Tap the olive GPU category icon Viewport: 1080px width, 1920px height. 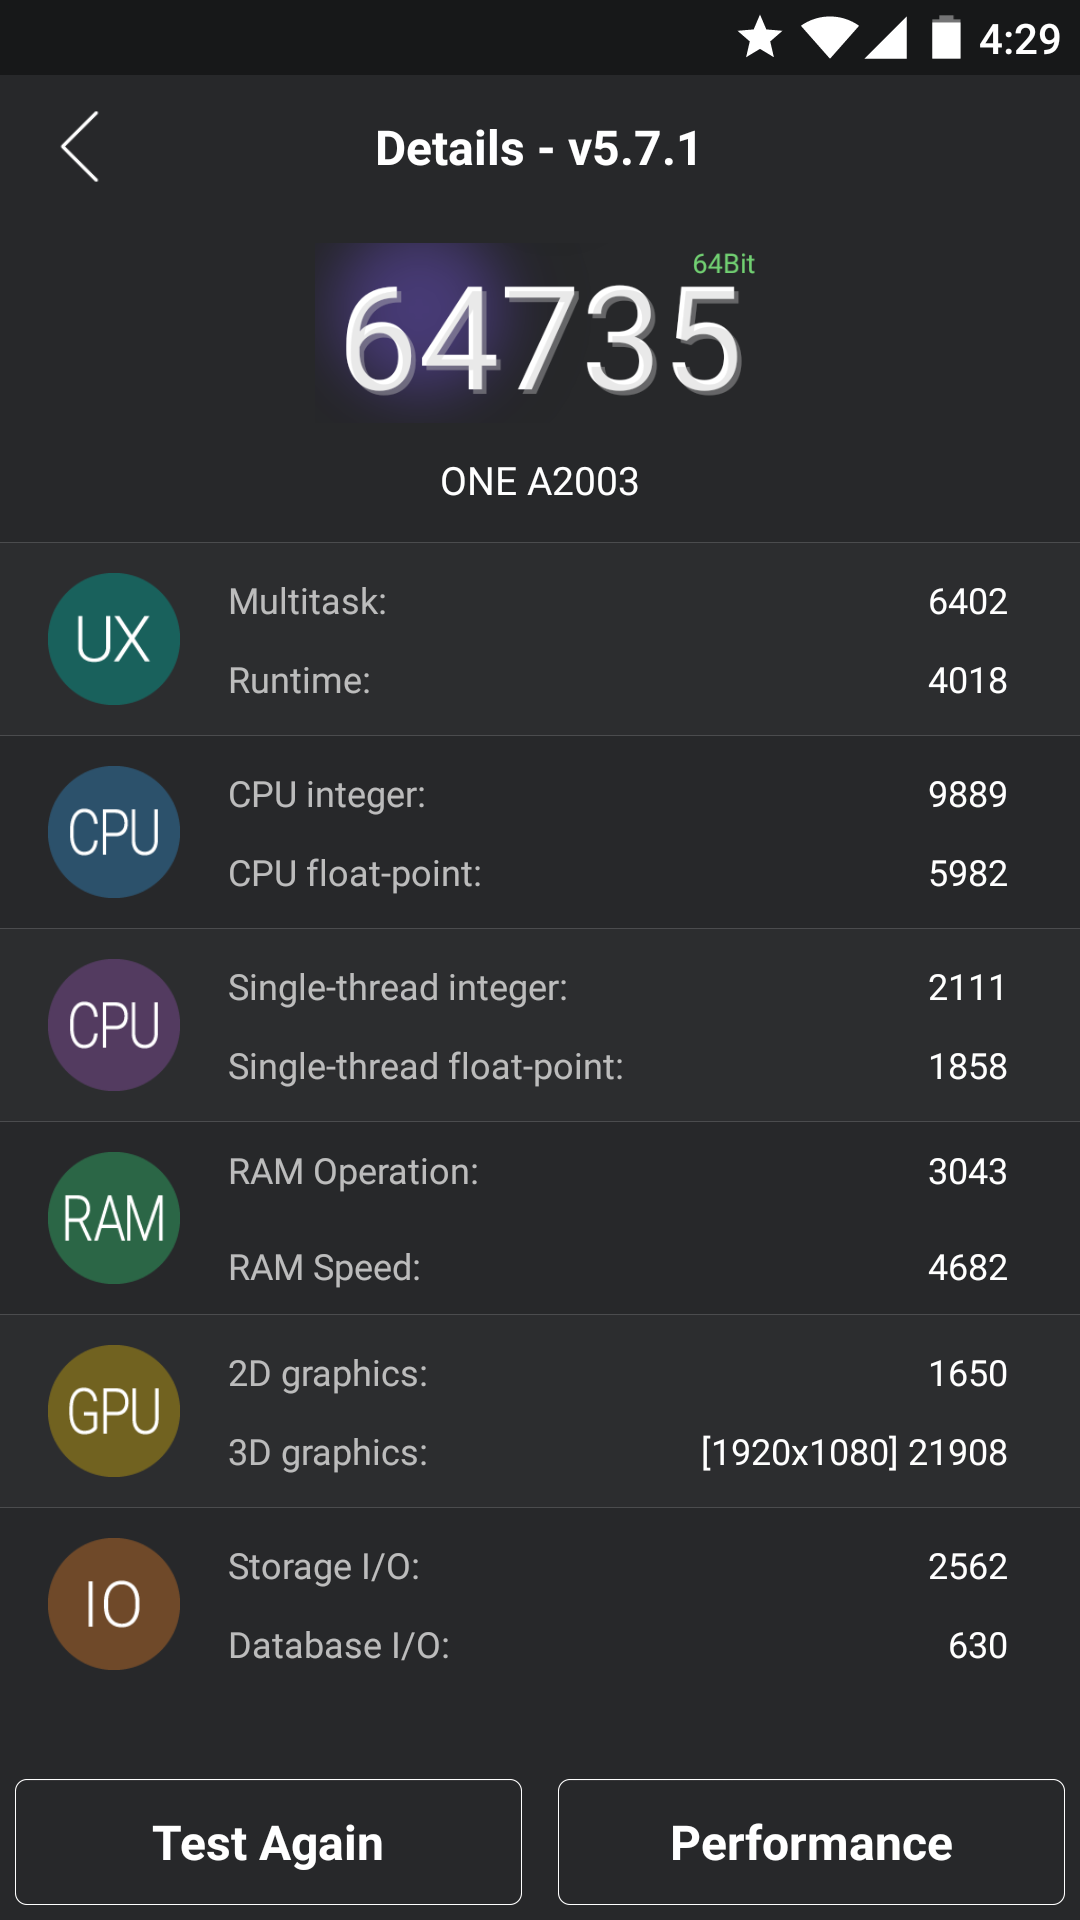click(x=114, y=1411)
